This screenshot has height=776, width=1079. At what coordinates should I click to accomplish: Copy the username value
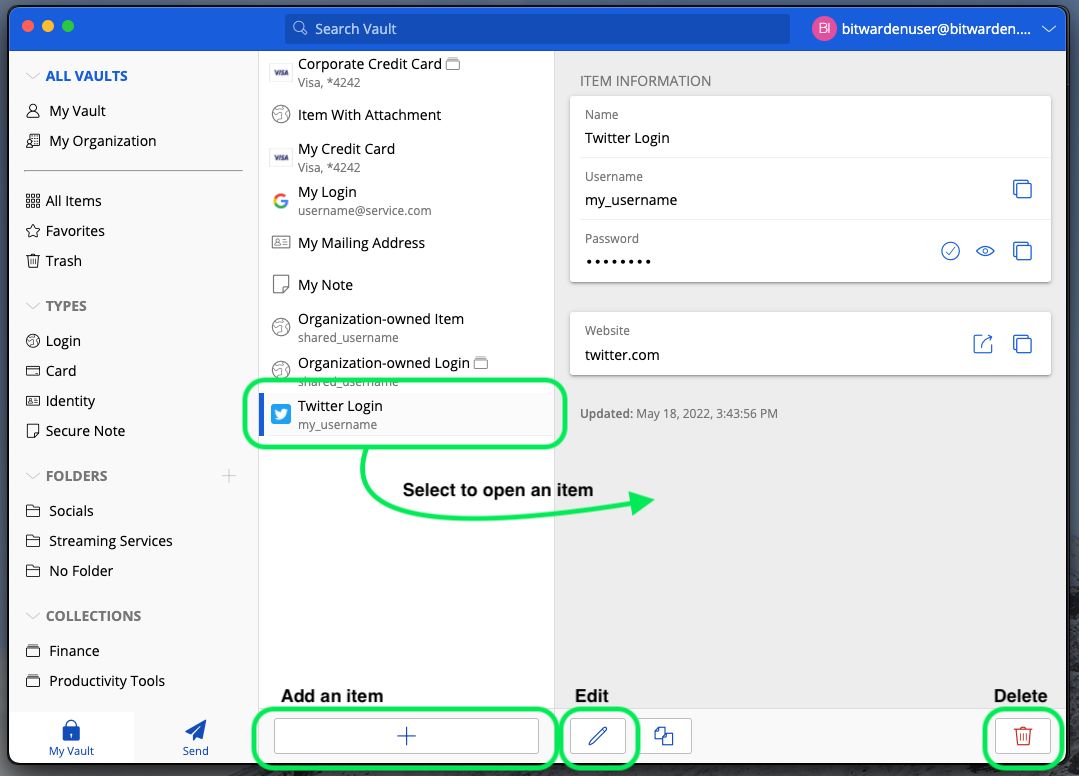(x=1022, y=188)
